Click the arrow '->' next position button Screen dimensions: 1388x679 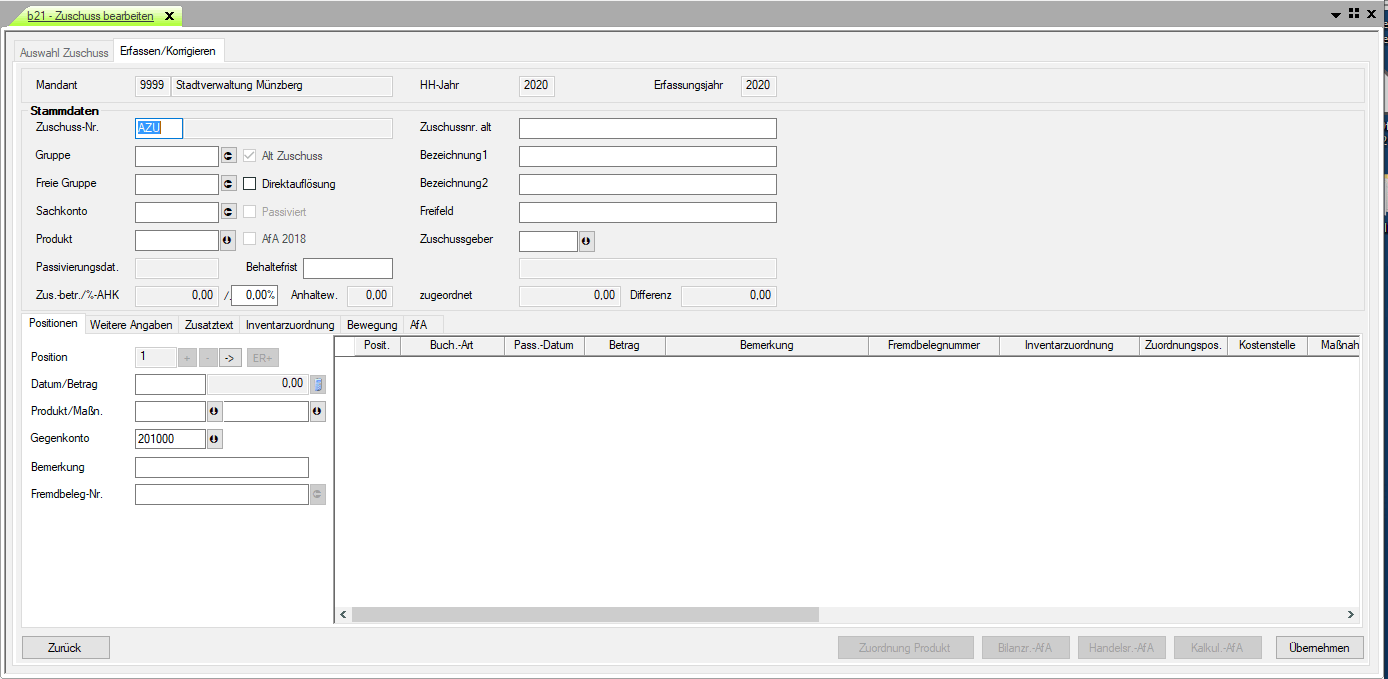(228, 357)
